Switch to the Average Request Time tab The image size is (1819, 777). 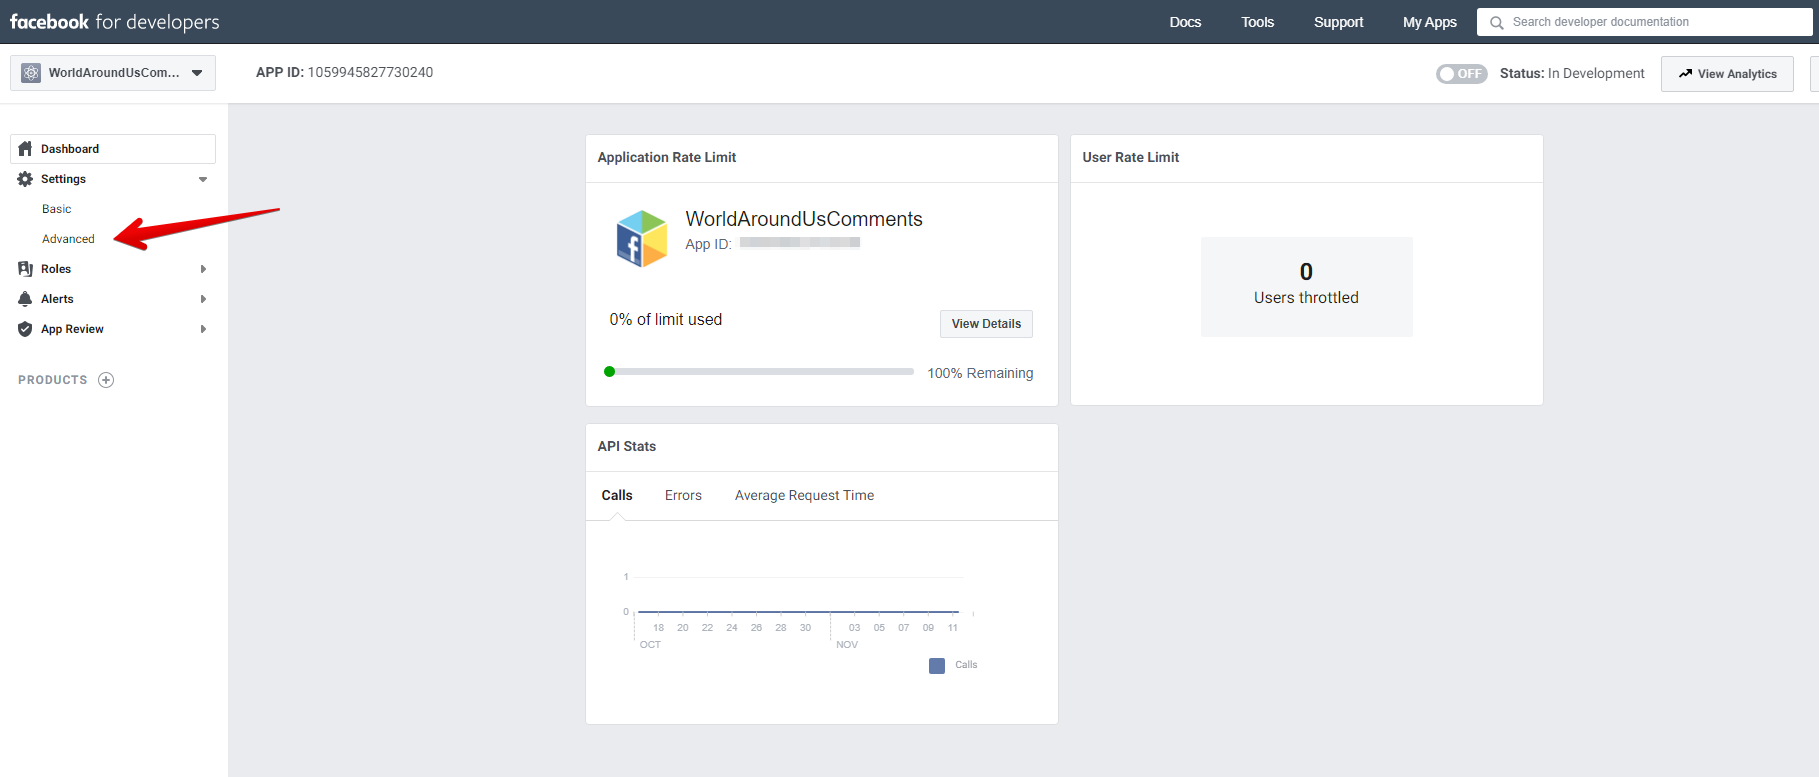point(804,495)
